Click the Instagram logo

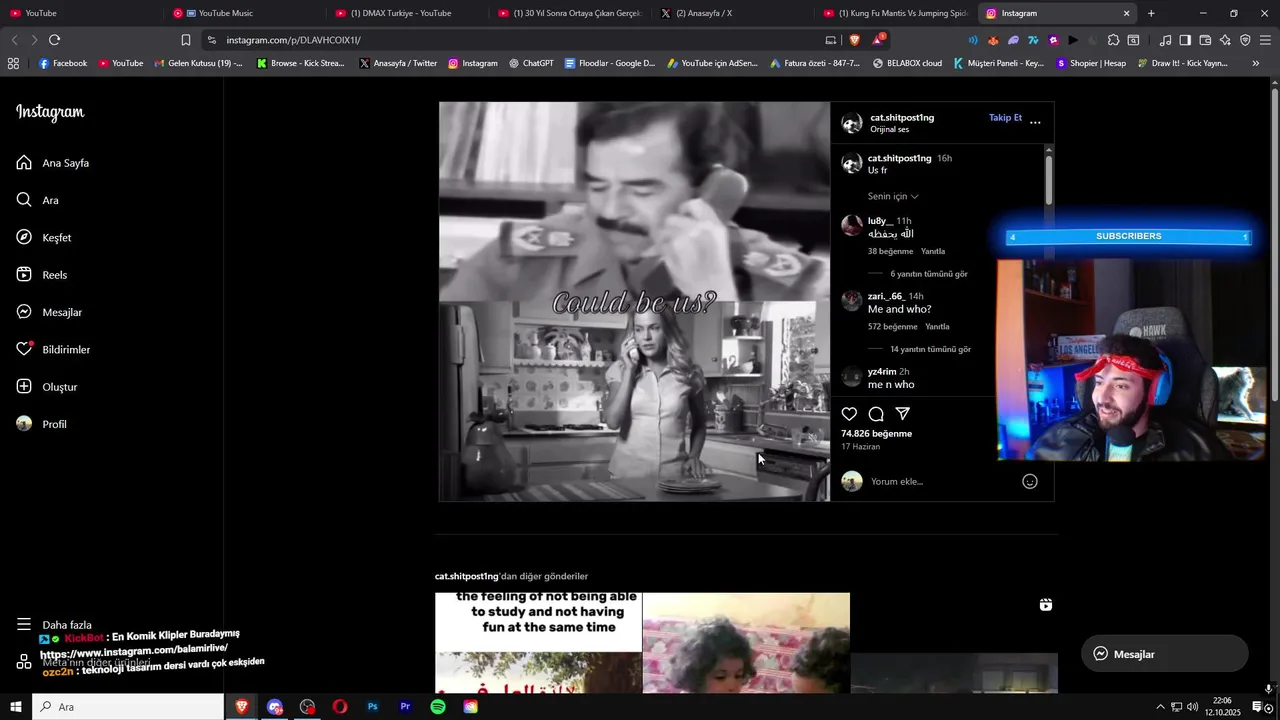(50, 112)
